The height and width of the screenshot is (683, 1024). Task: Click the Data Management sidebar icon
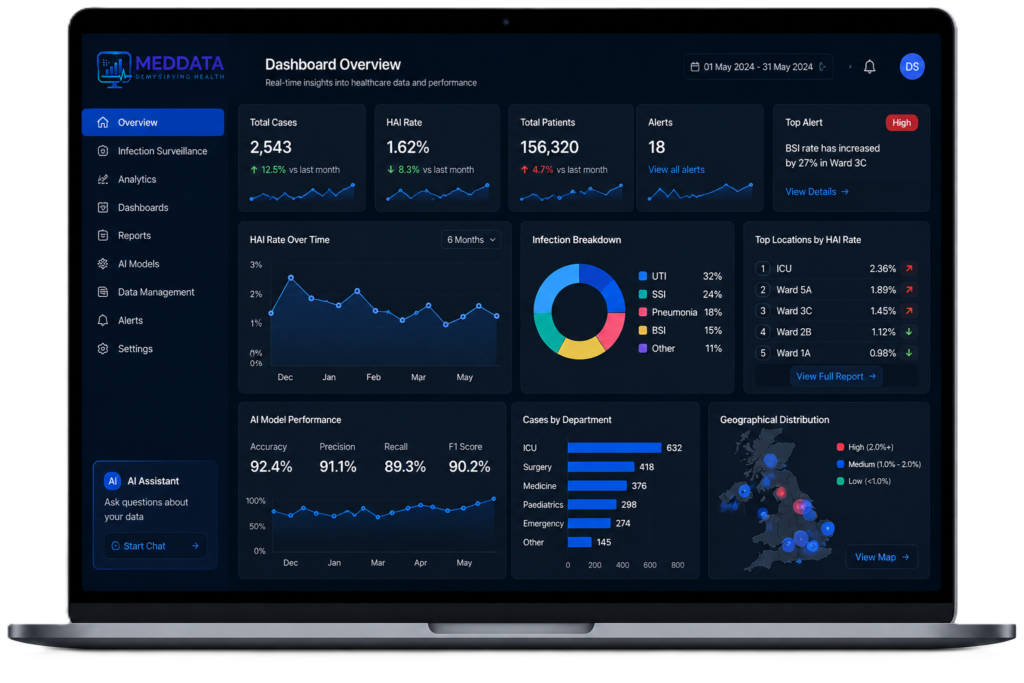point(103,292)
